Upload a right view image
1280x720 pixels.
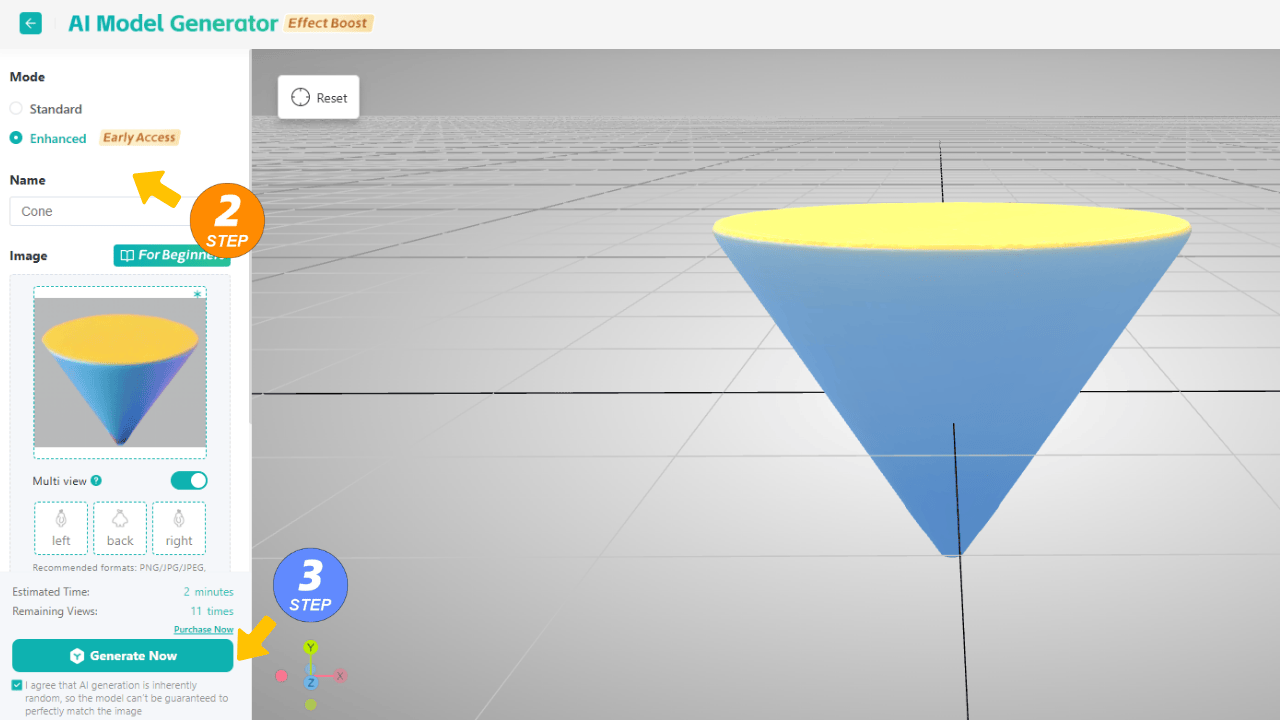coord(179,528)
